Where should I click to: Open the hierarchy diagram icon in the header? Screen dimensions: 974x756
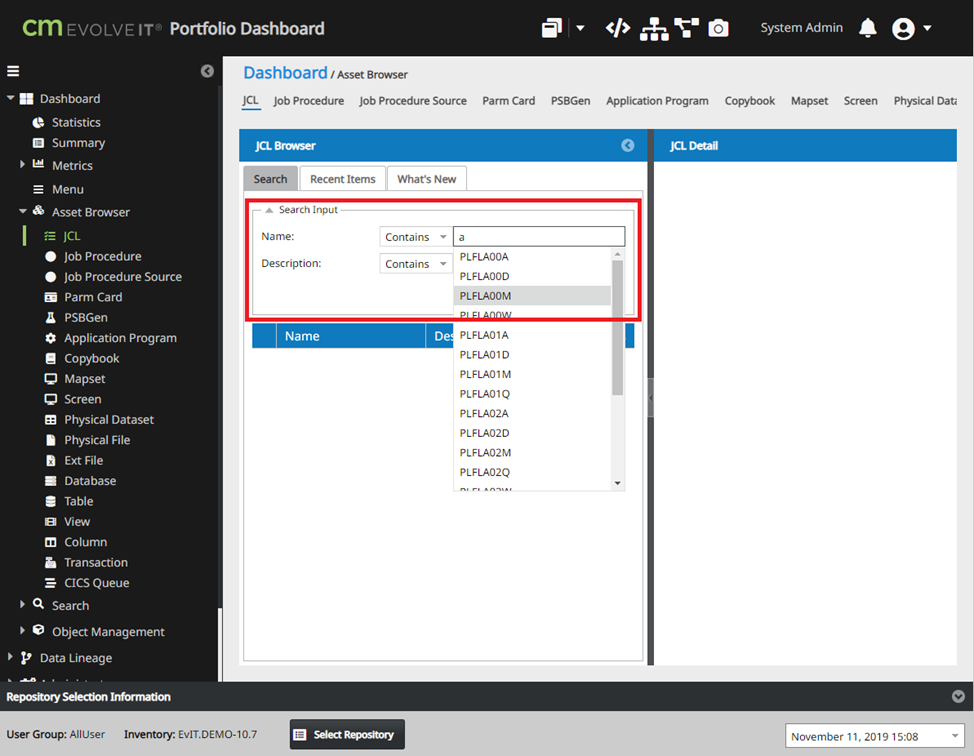pos(654,29)
